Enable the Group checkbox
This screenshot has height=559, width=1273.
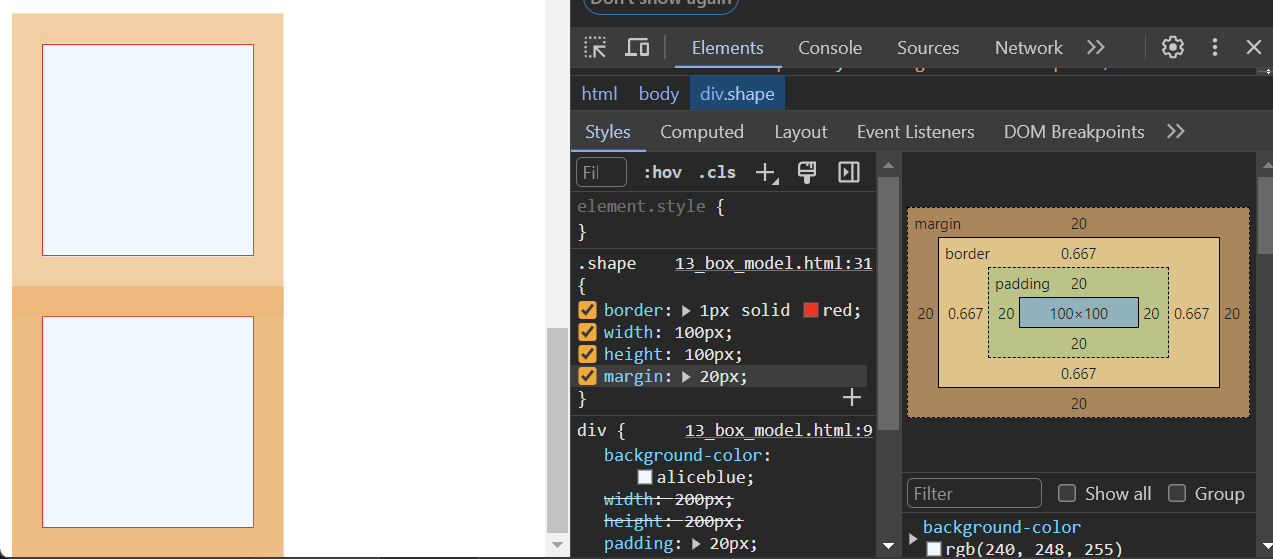click(1177, 493)
